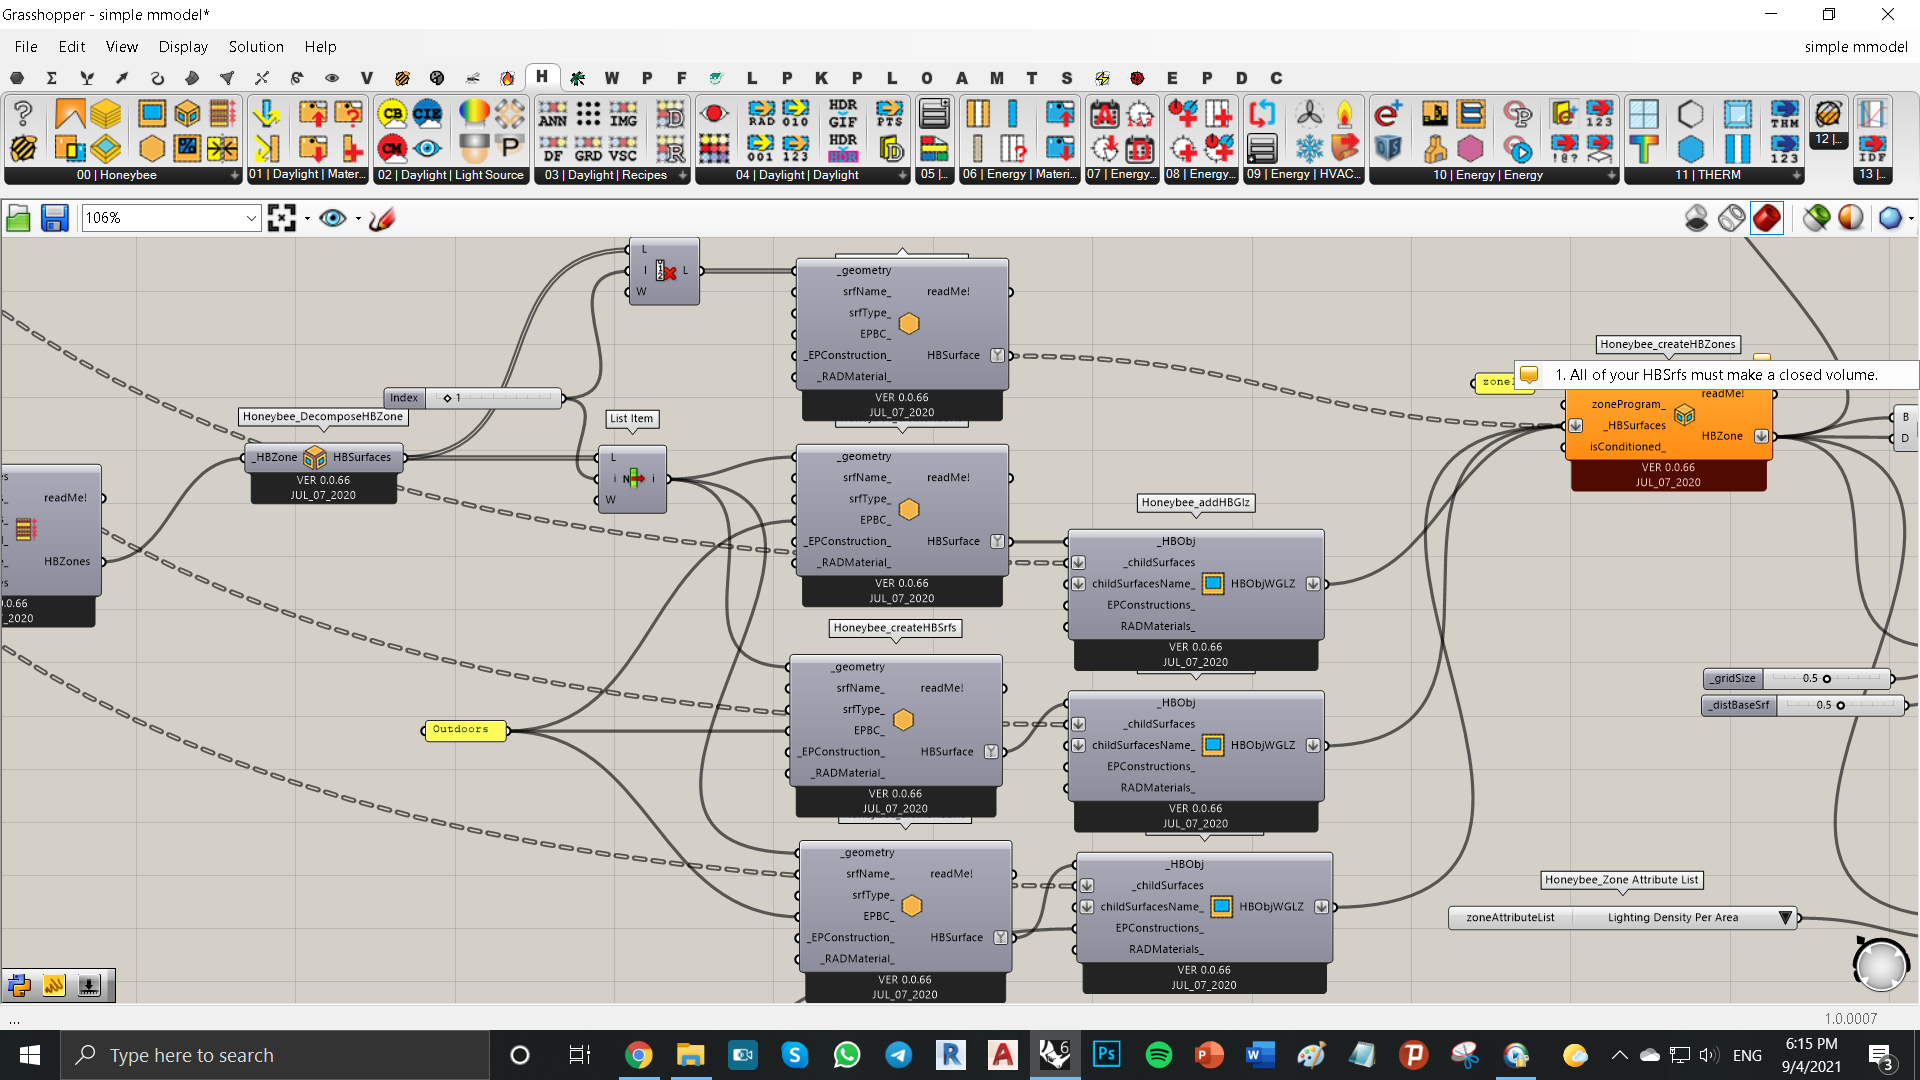
Task: Click the 02 | Daylight | Light Source label
Action: 451,175
